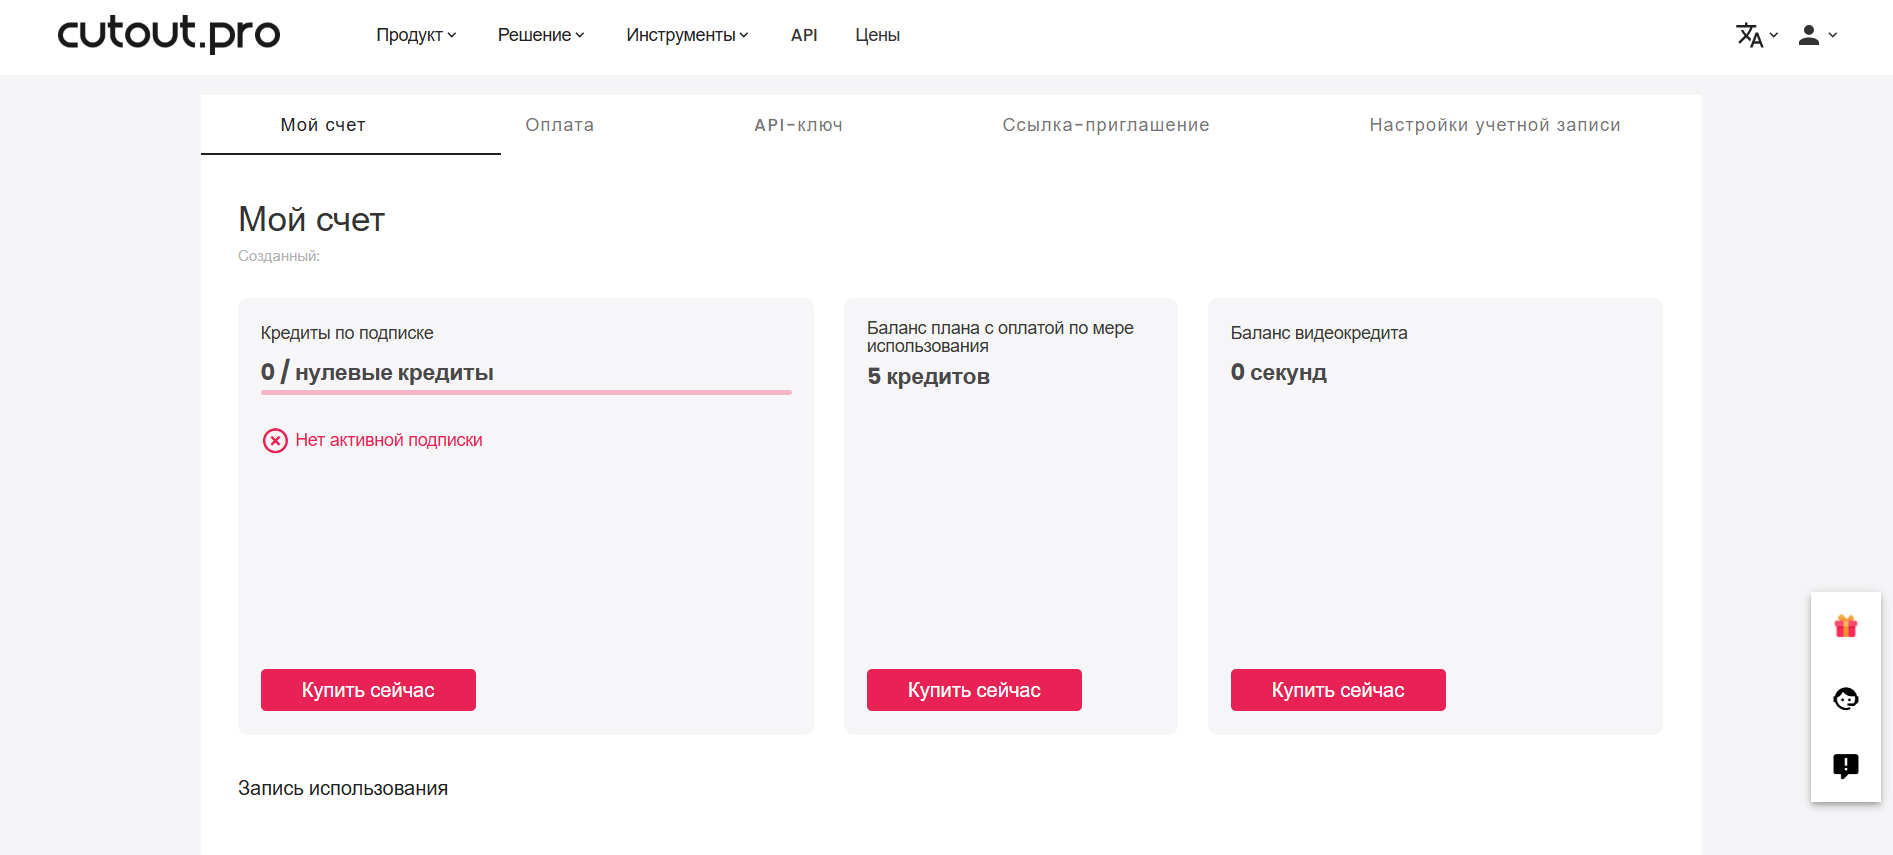Open the Цены pricing page
Screen dimensions: 1893x855
pyautogui.click(x=877, y=35)
